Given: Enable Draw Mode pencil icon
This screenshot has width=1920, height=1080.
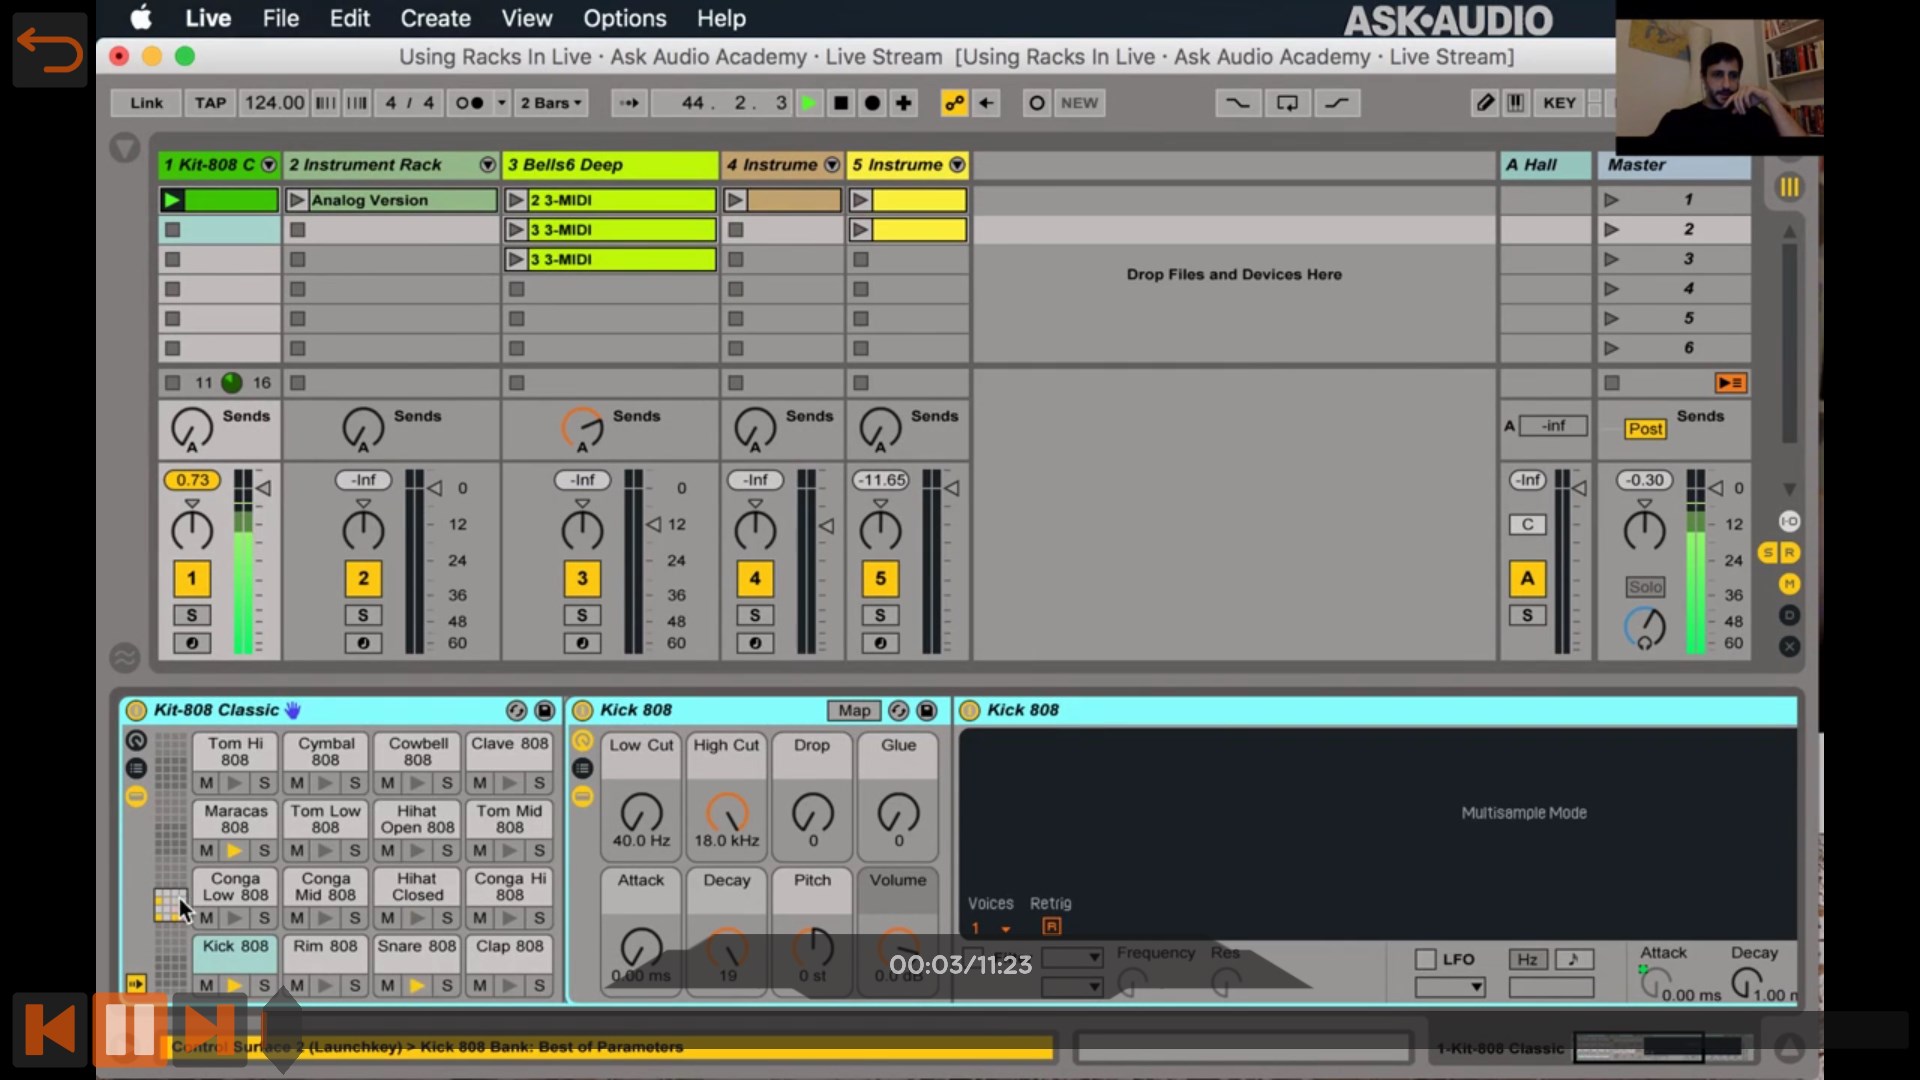Looking at the screenshot, I should pyautogui.click(x=1485, y=103).
